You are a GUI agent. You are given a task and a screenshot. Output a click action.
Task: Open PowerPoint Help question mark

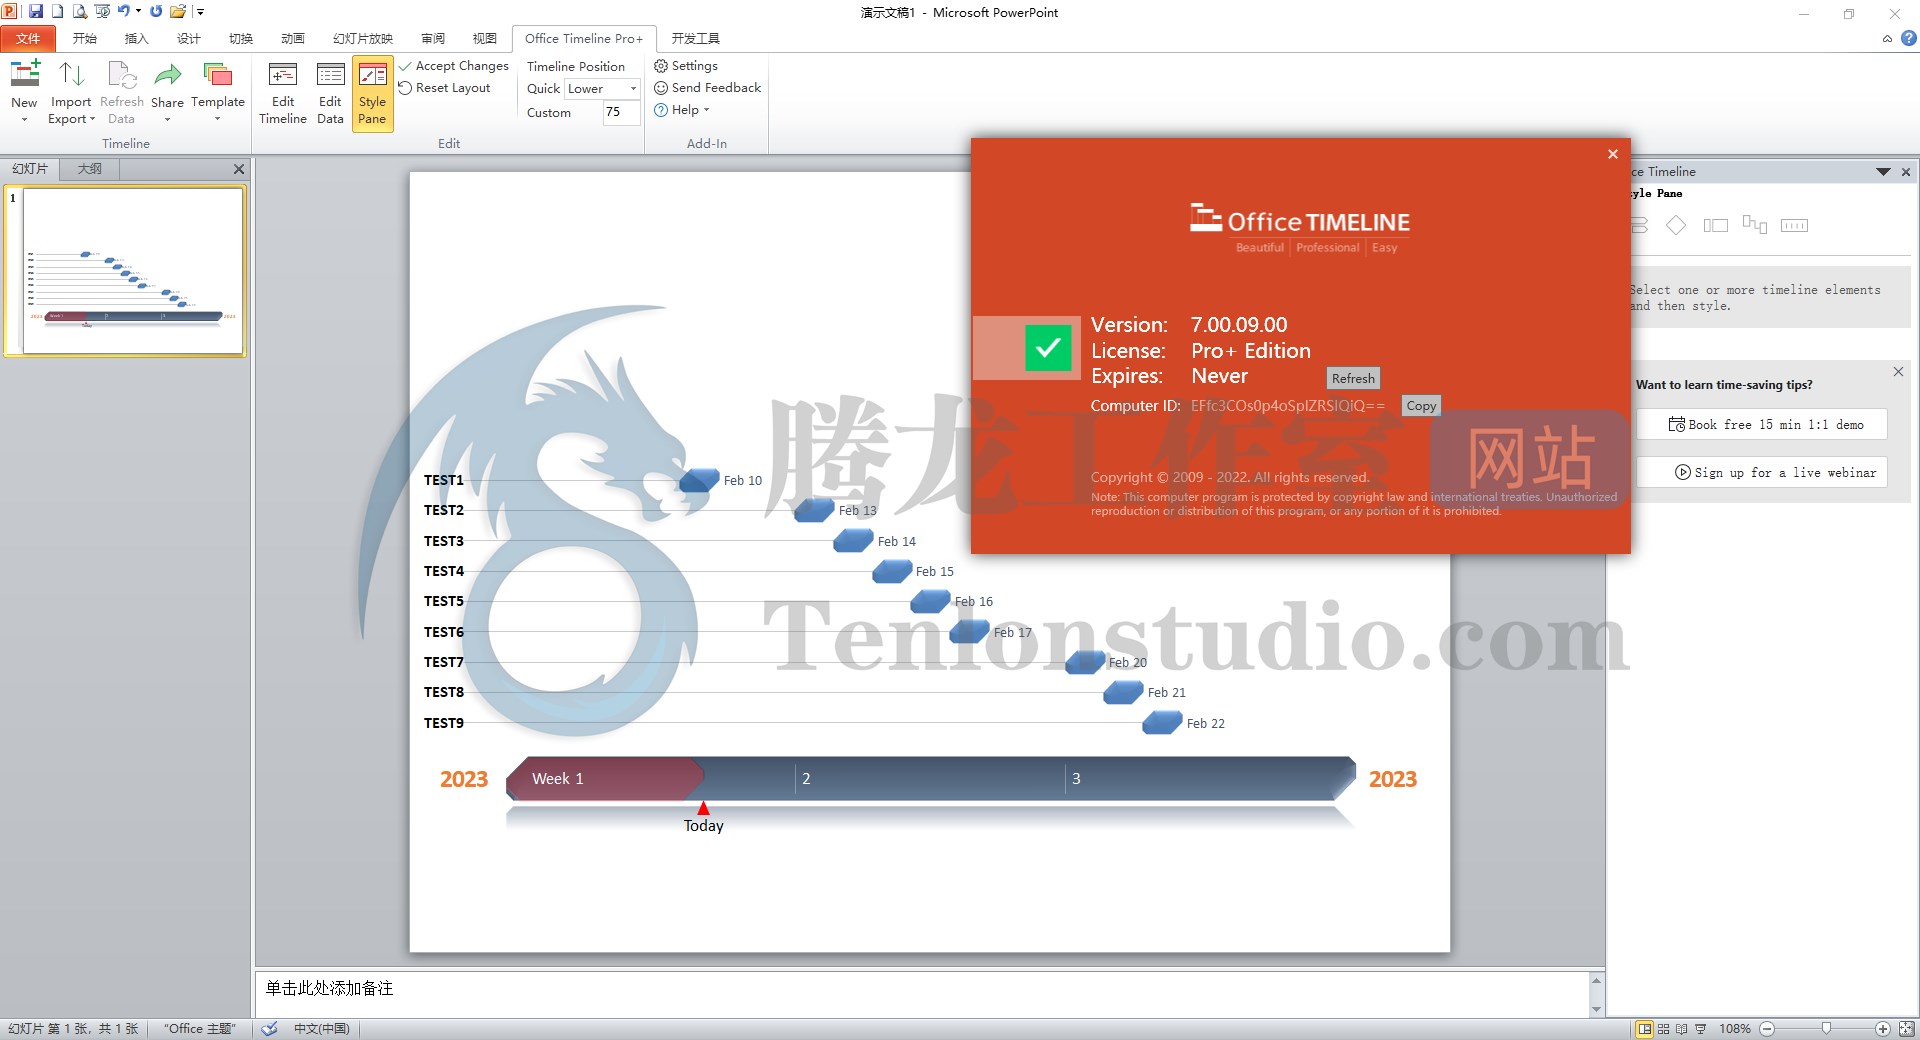pos(1908,39)
